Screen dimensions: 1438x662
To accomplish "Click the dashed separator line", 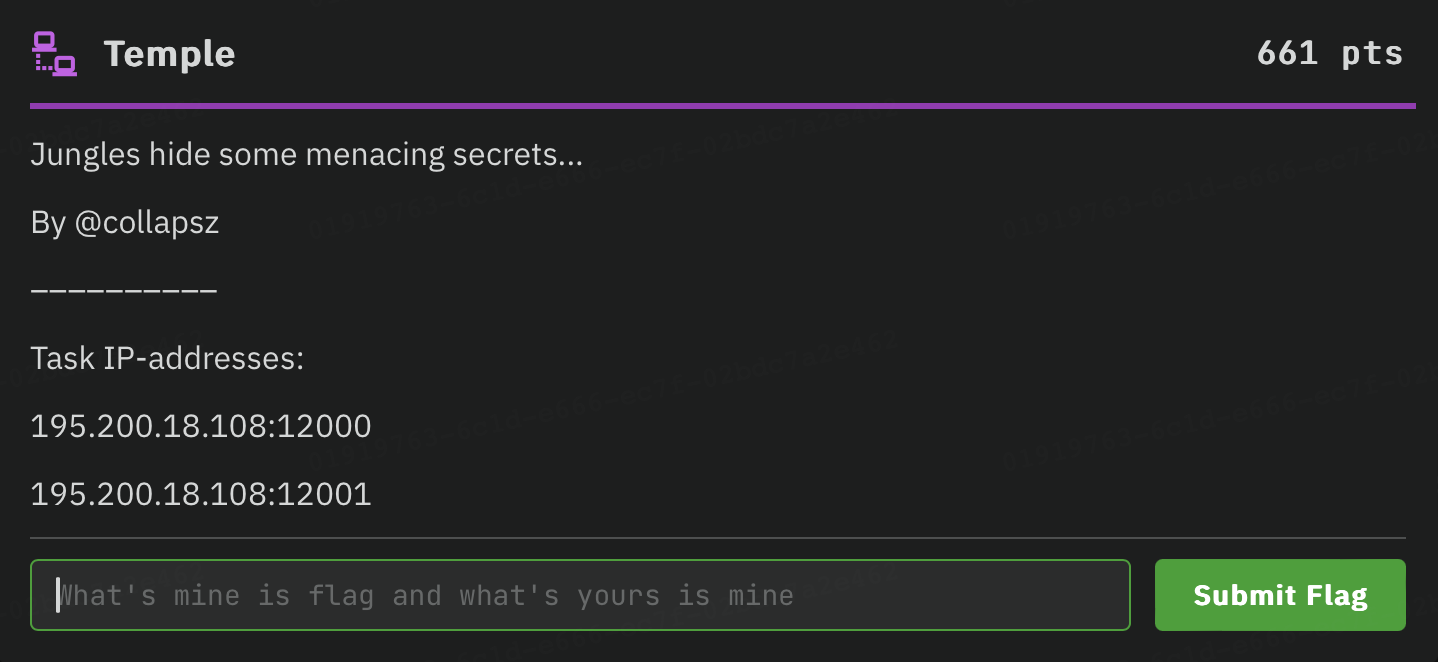I will (124, 291).
